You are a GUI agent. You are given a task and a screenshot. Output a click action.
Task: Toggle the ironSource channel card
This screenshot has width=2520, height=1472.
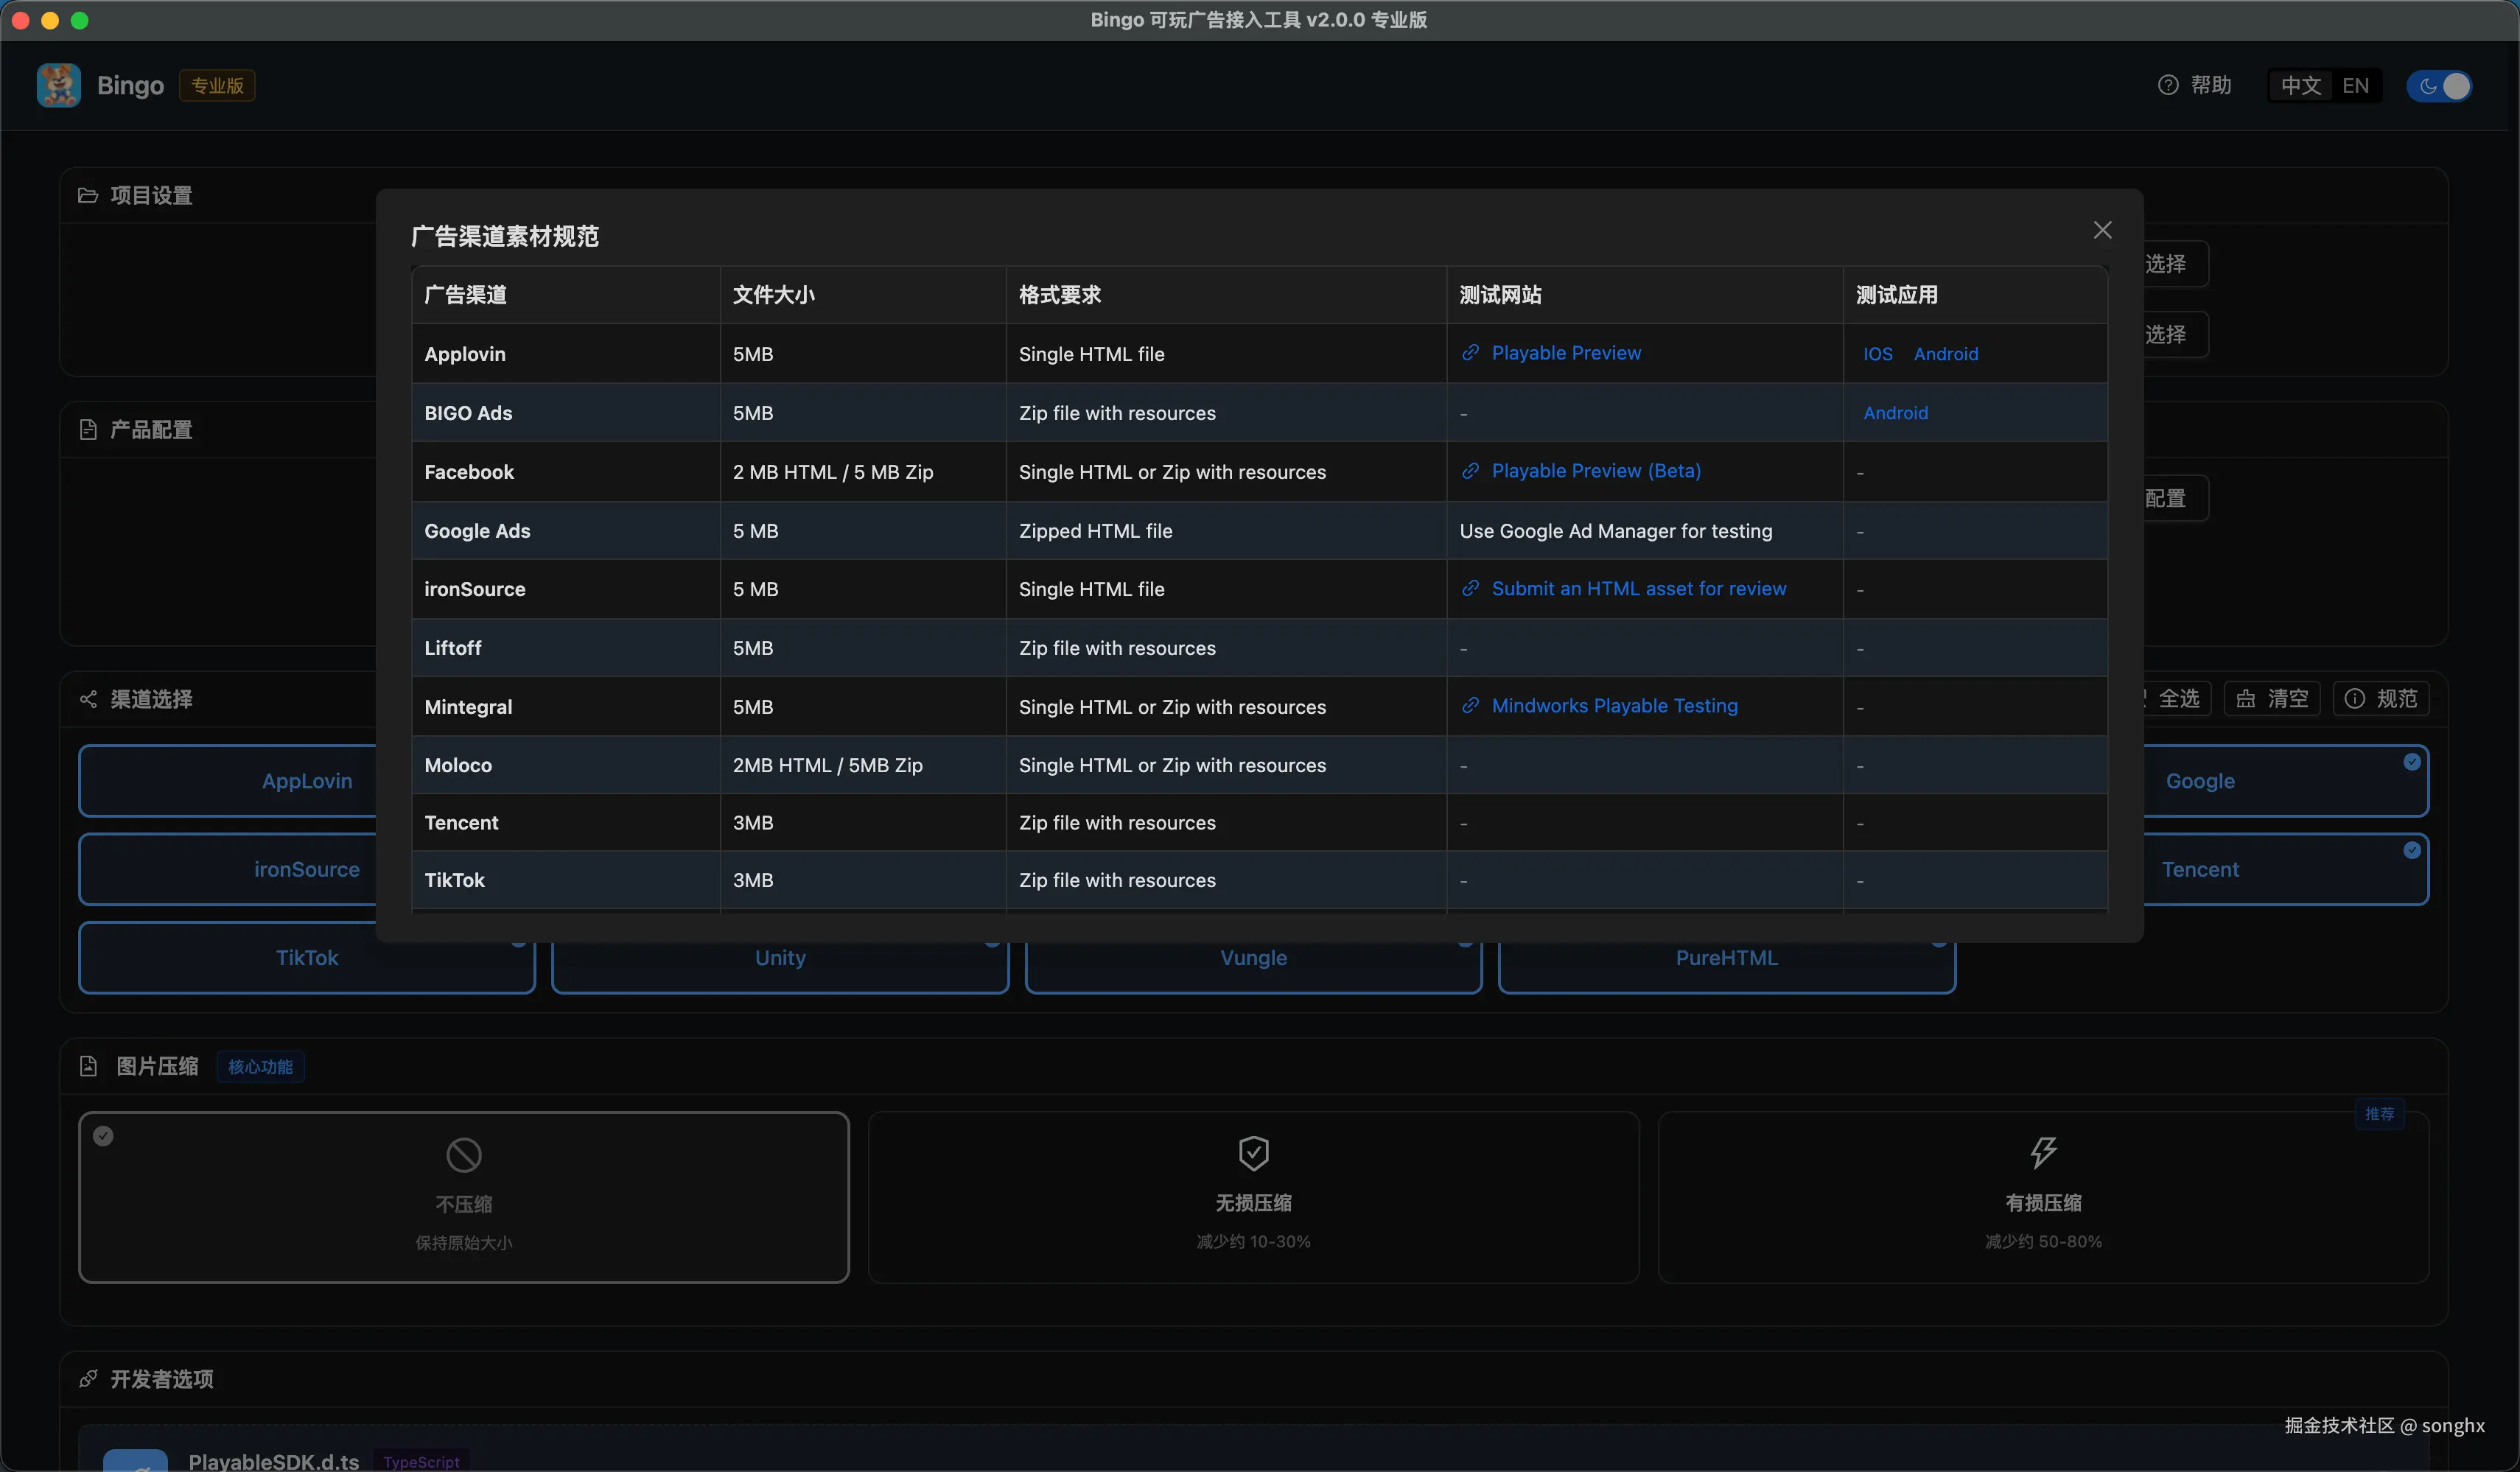click(x=228, y=869)
